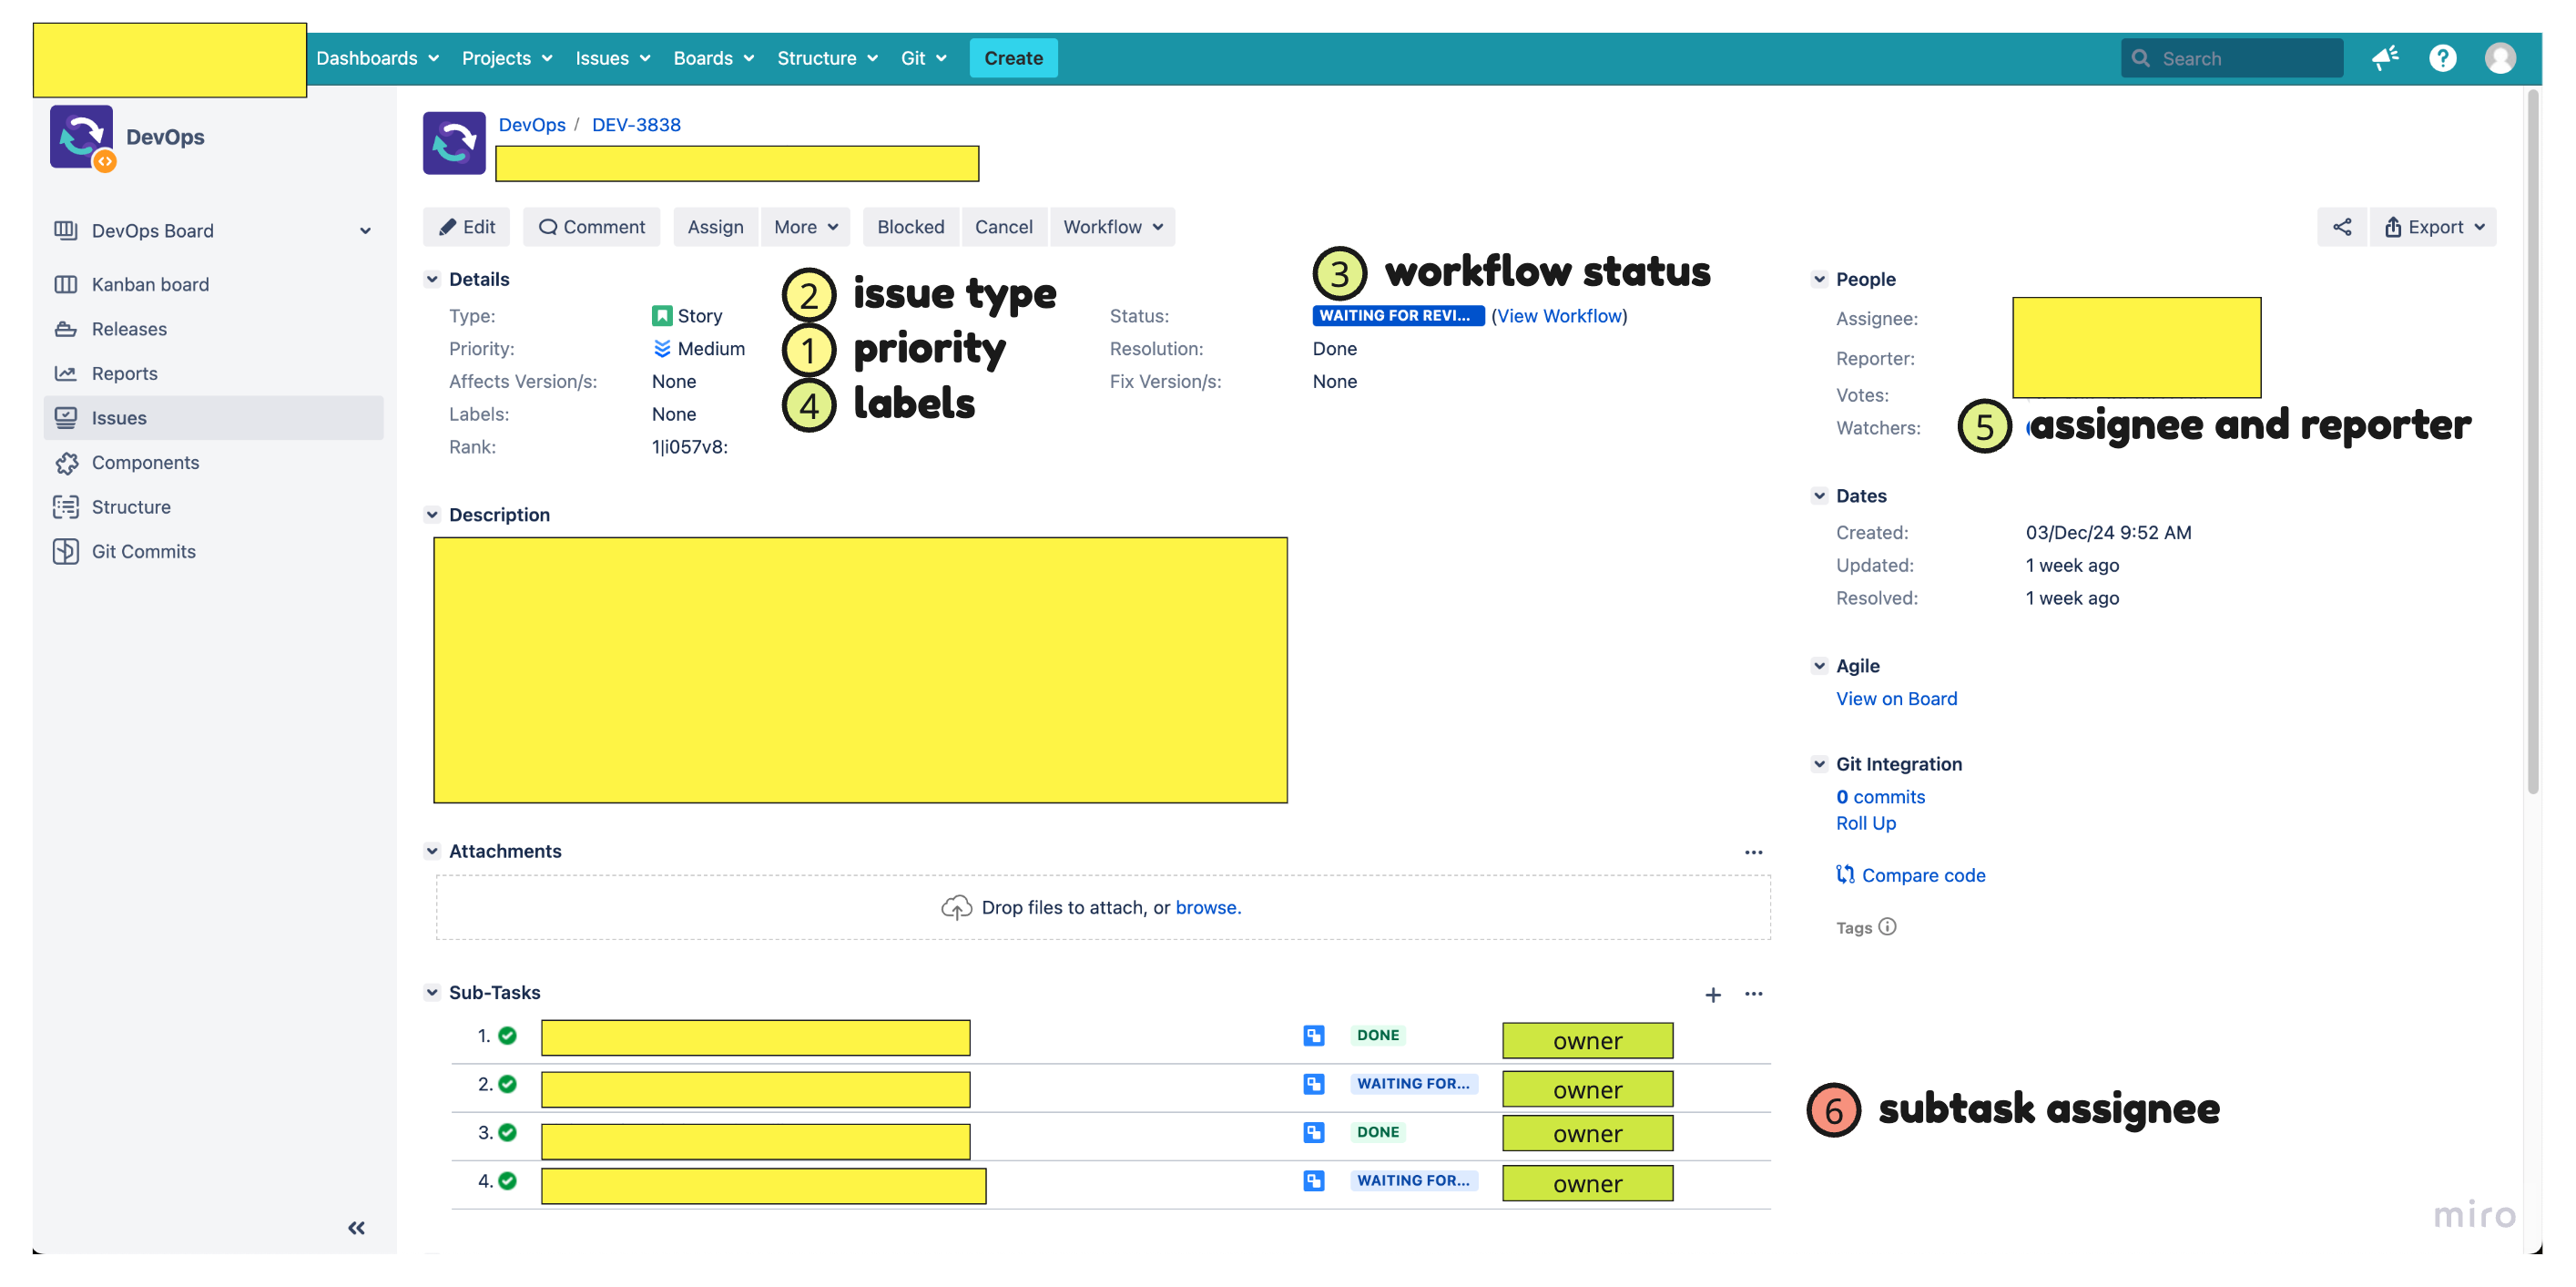Click the Create button
The height and width of the screenshot is (1287, 2576).
(1013, 58)
